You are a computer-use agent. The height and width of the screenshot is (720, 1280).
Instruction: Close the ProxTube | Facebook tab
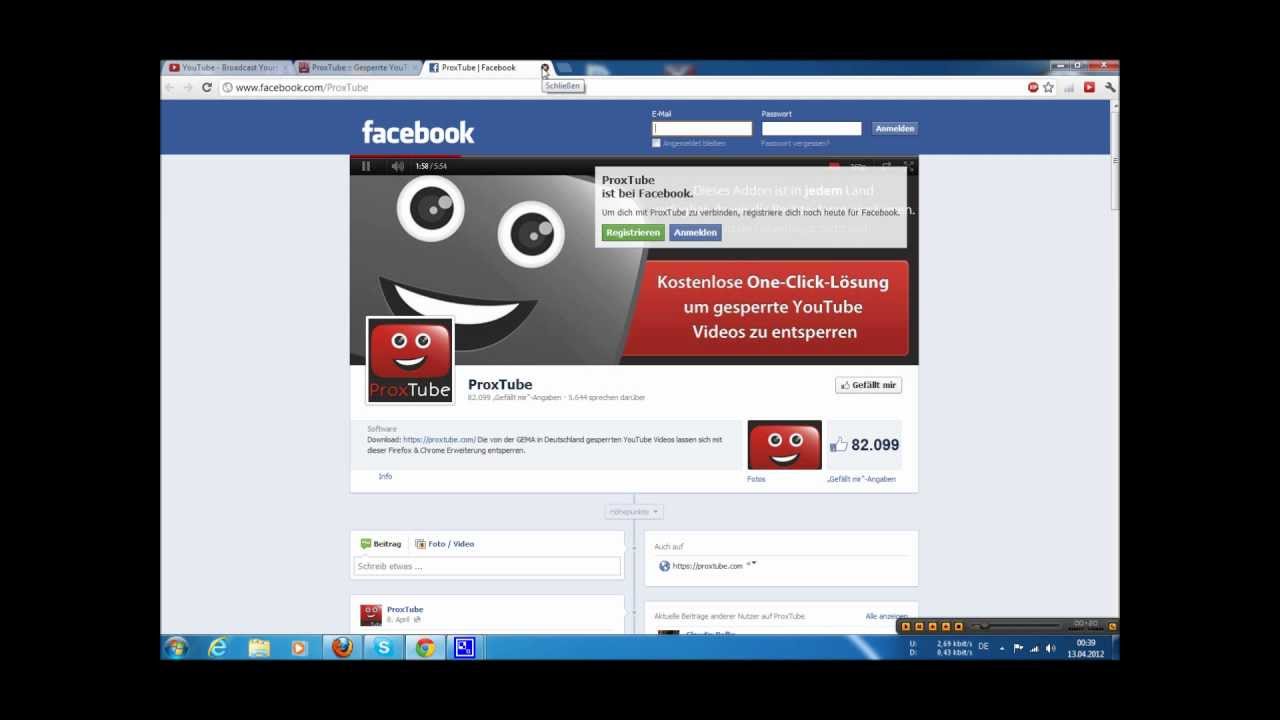(x=545, y=68)
